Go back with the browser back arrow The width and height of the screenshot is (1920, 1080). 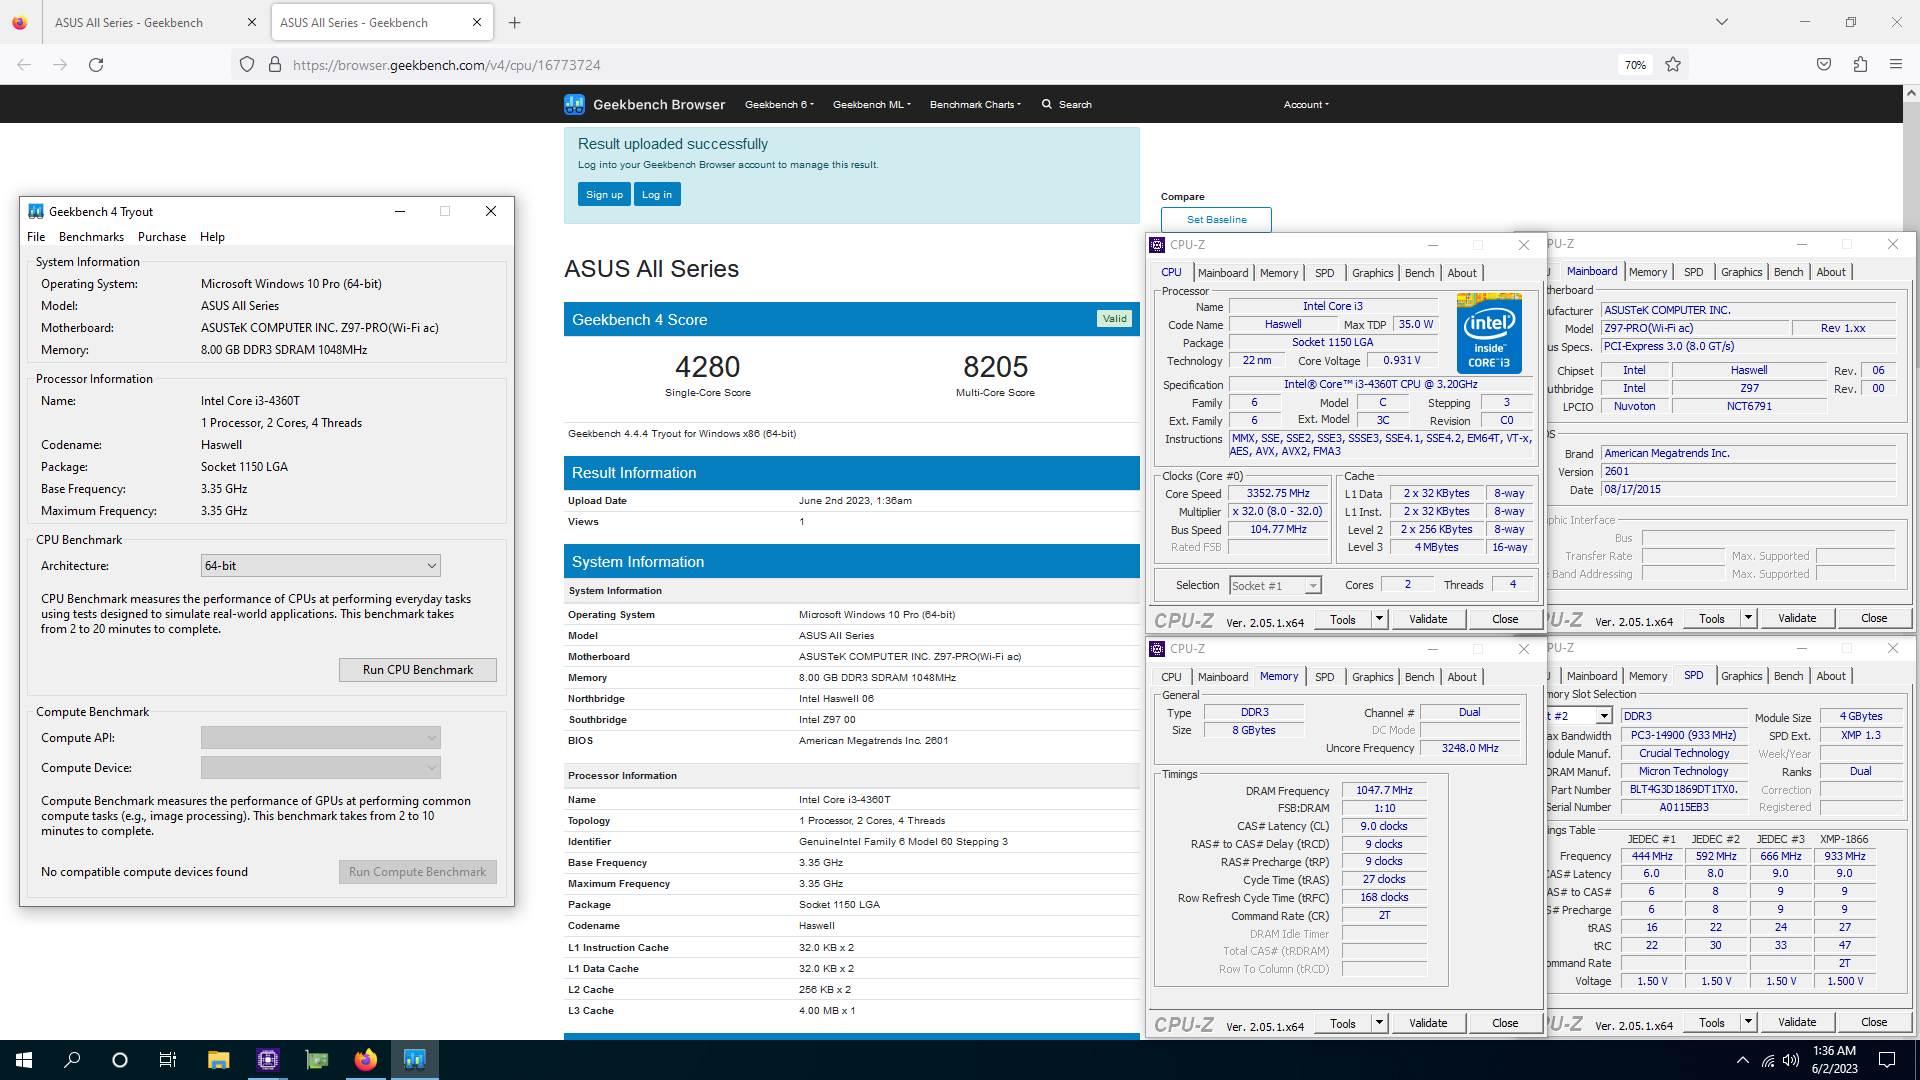[x=24, y=65]
